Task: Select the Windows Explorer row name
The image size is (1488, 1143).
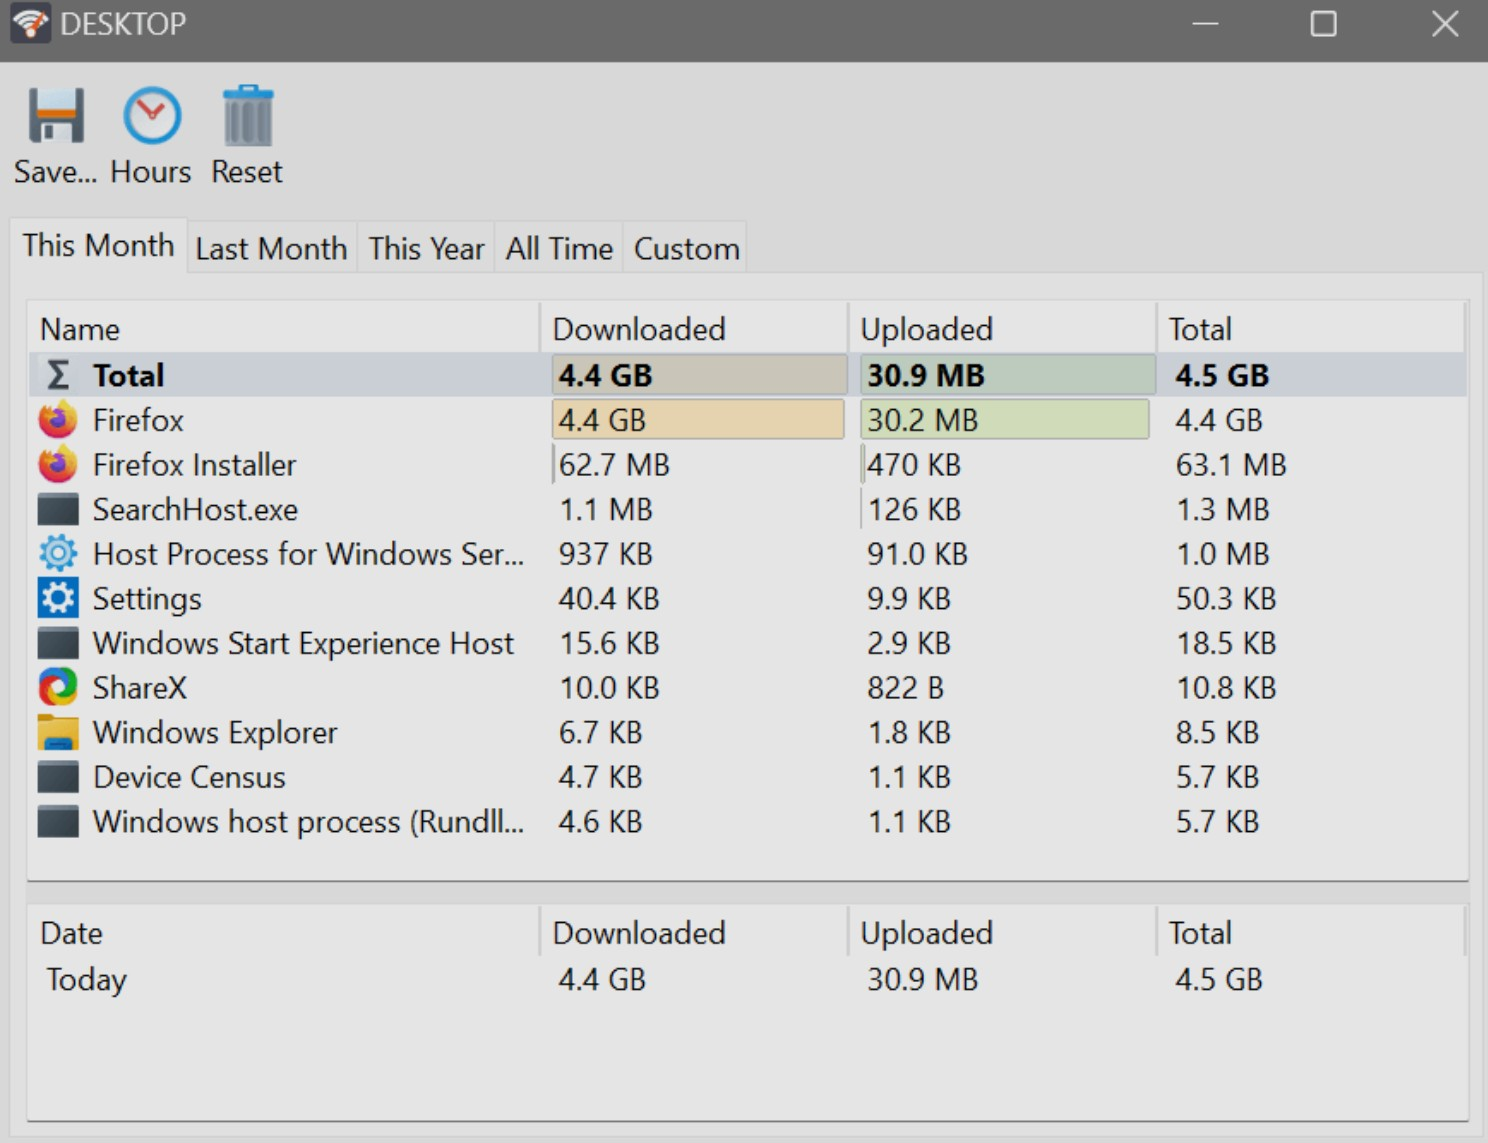Action: pyautogui.click(x=215, y=733)
